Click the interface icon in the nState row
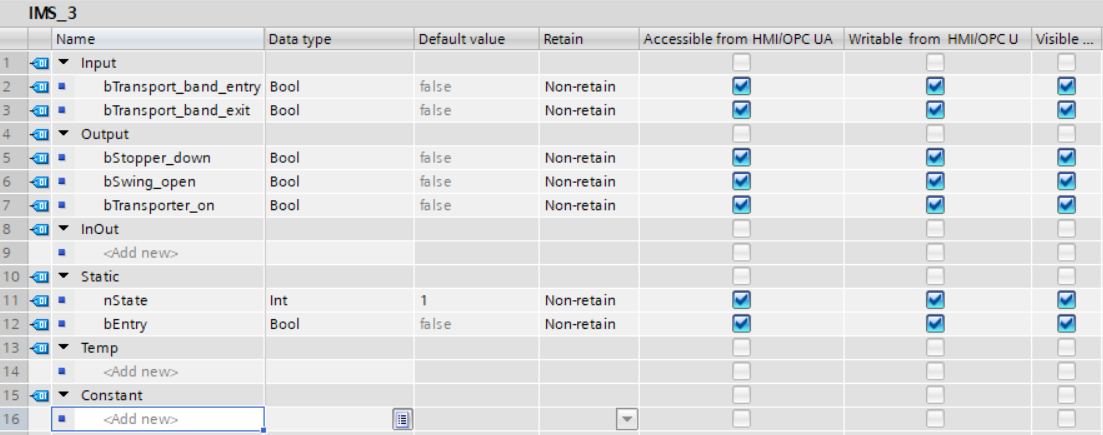Screen dimensions: 1103x435 click(x=39, y=300)
